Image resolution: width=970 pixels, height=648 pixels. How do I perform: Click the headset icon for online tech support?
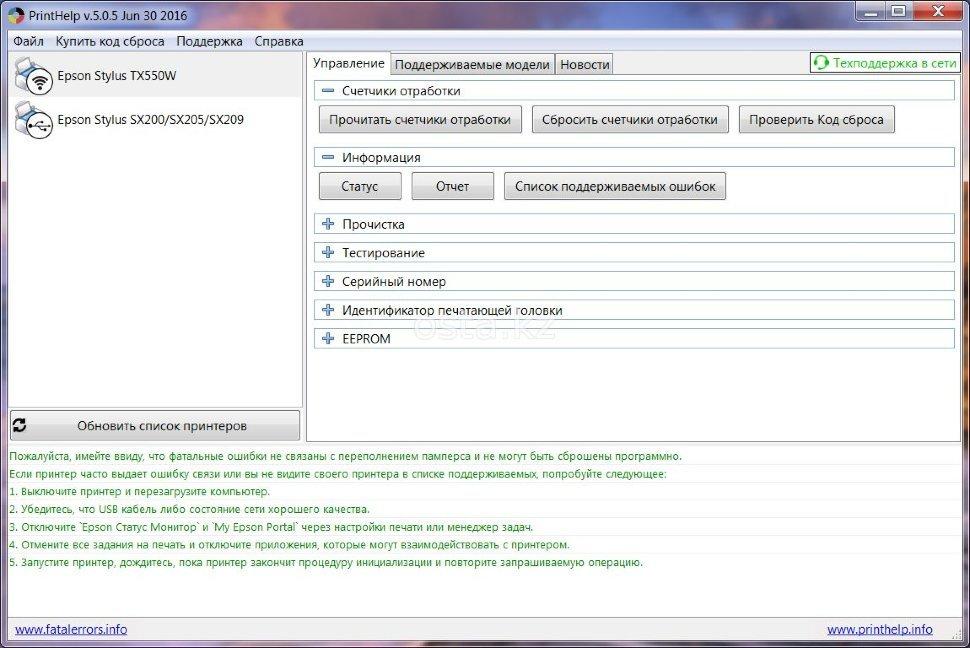point(822,63)
